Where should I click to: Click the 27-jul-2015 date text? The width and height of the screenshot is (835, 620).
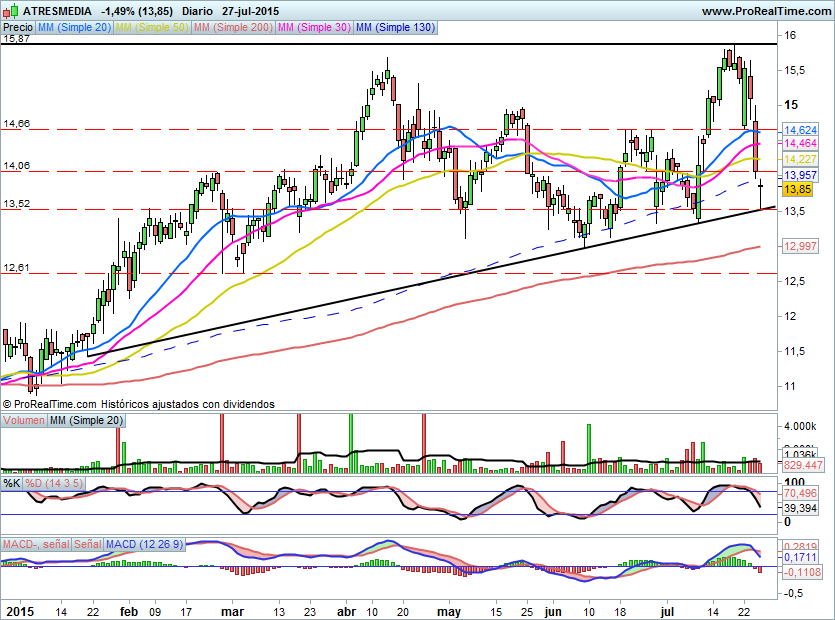[250, 11]
